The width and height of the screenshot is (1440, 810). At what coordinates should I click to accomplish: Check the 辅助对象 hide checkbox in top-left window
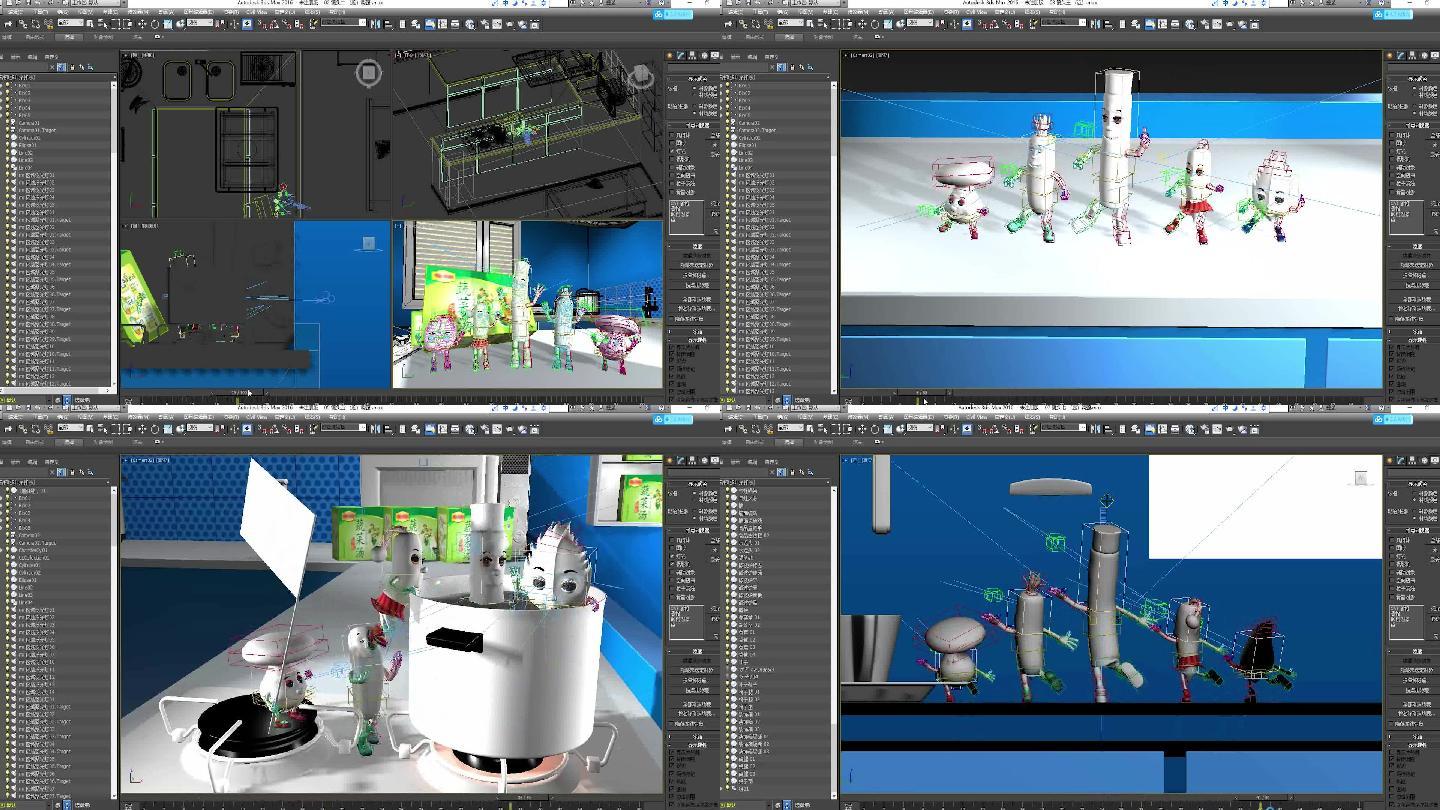pos(672,167)
